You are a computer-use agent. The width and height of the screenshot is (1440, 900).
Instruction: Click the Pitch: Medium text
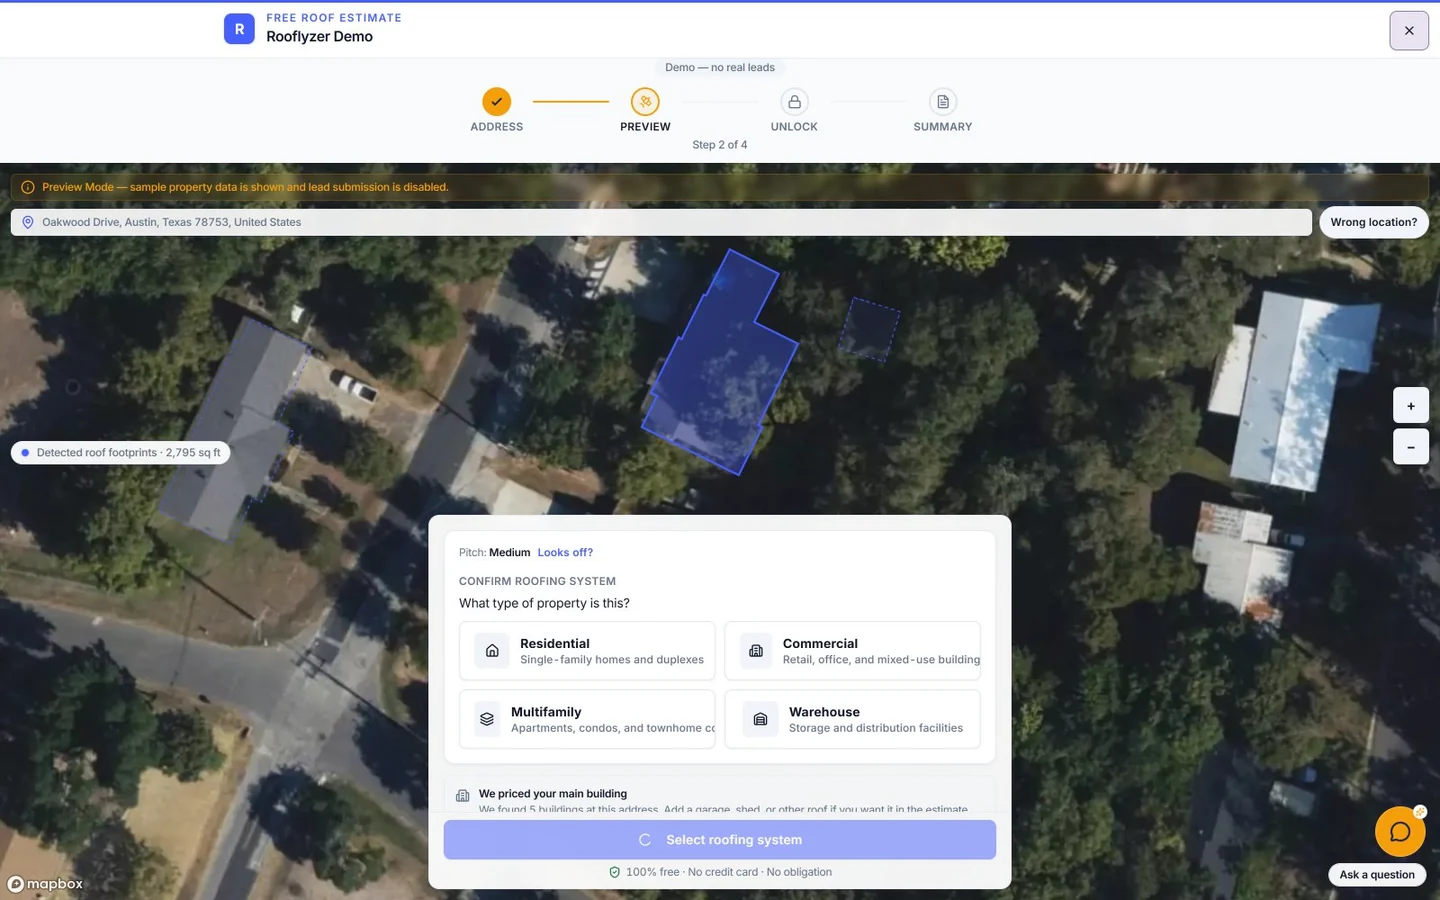495,552
